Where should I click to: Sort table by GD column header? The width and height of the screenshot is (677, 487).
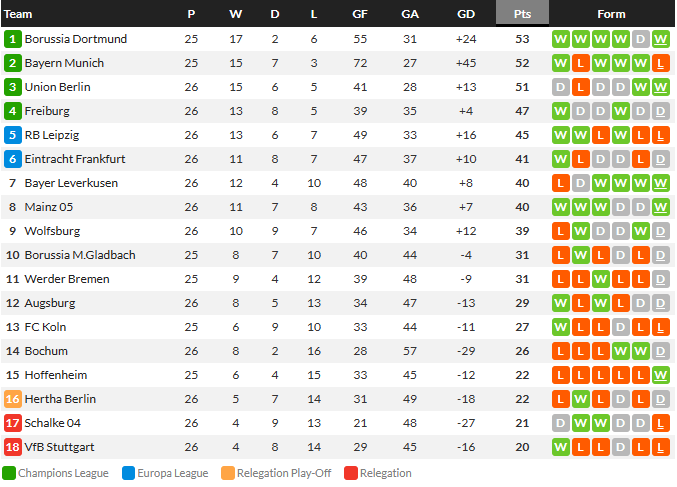click(x=465, y=14)
